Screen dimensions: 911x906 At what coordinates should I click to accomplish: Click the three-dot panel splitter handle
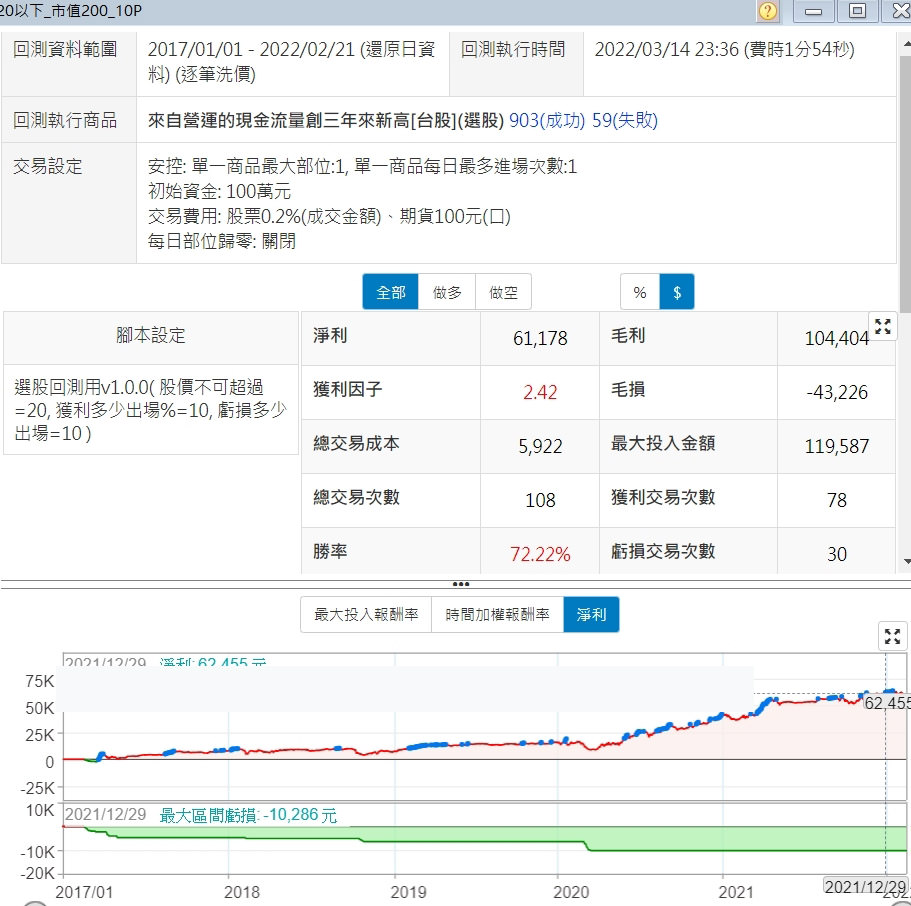point(460,583)
